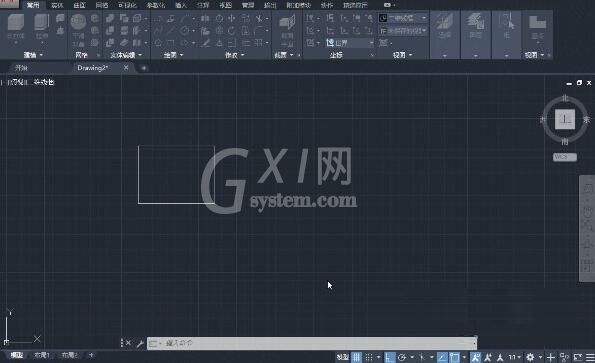Toggle the grid display in status bar
Screen dimensions: 595x363
356,357
